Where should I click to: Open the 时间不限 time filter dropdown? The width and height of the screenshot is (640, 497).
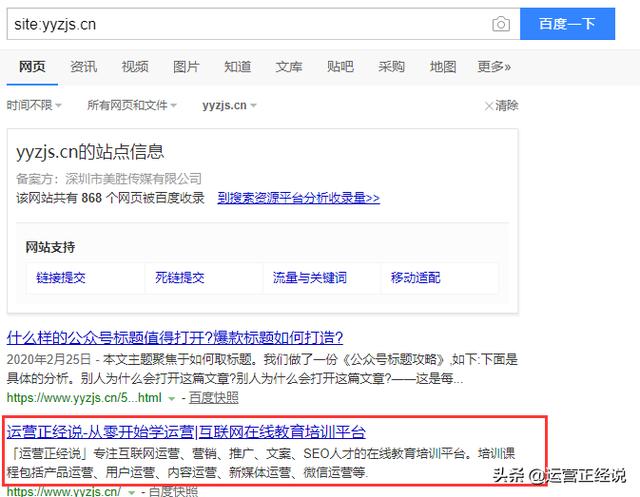click(34, 105)
